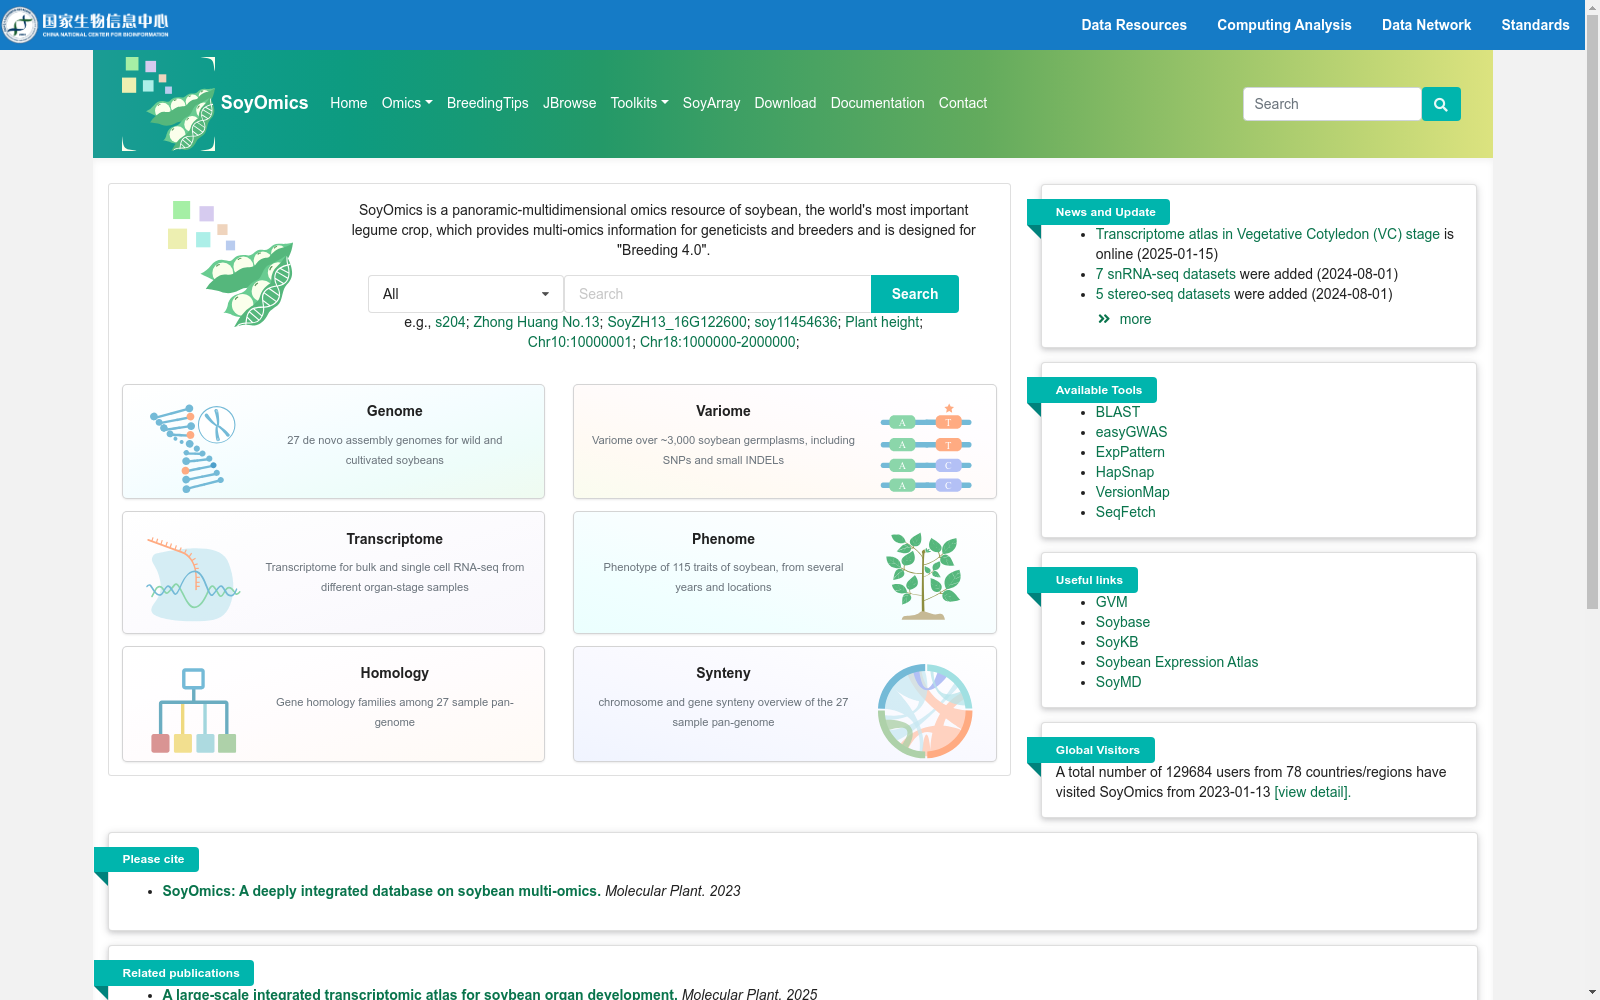Click the view detail visitors link
Viewport: 1600px width, 1000px height.
1312,792
